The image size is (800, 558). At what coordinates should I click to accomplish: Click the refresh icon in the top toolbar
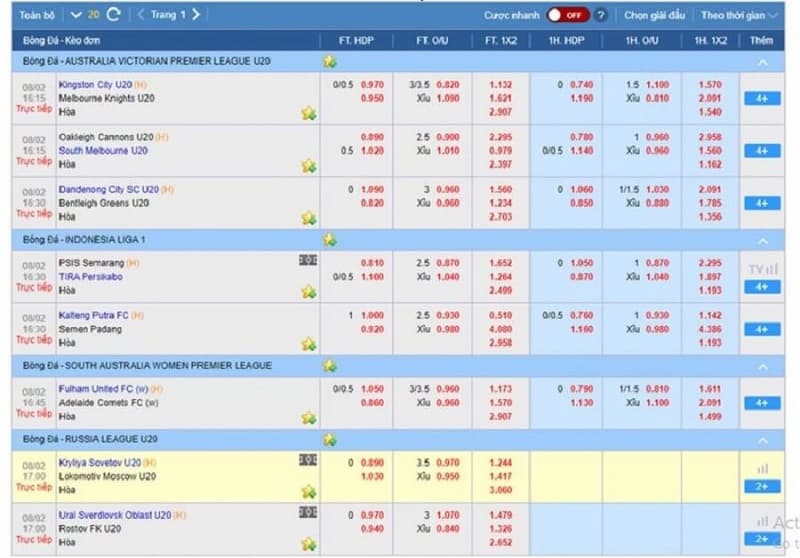pos(113,15)
